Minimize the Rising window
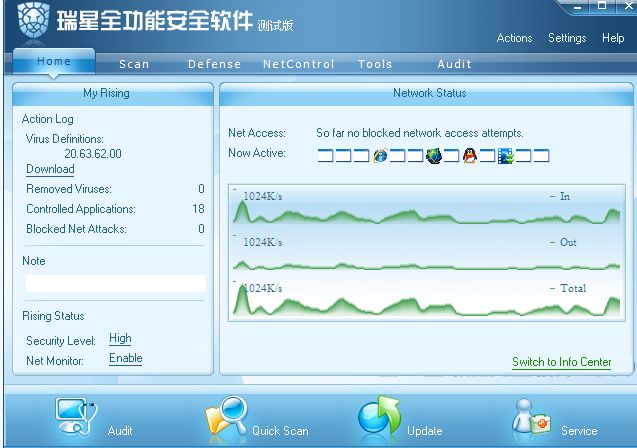Viewport: 637px width, 448px height. point(578,7)
